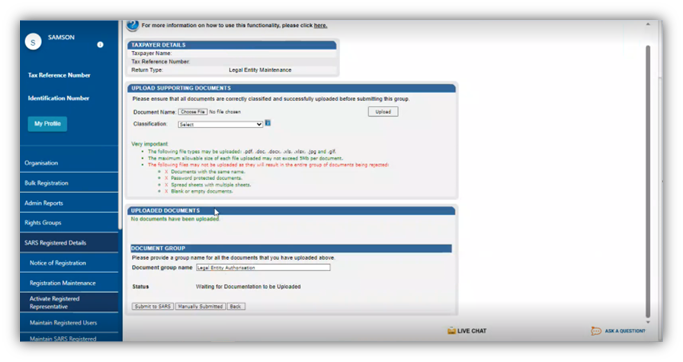Click 'Spread sheets with multiple sheets' line
The image size is (683, 362).
[211, 185]
